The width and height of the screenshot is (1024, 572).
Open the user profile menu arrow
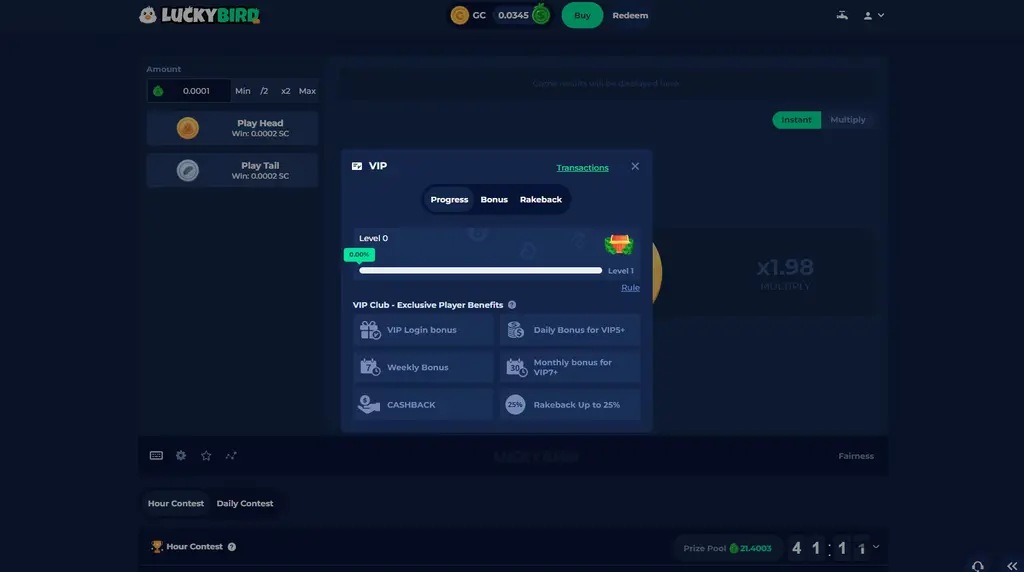tap(881, 15)
